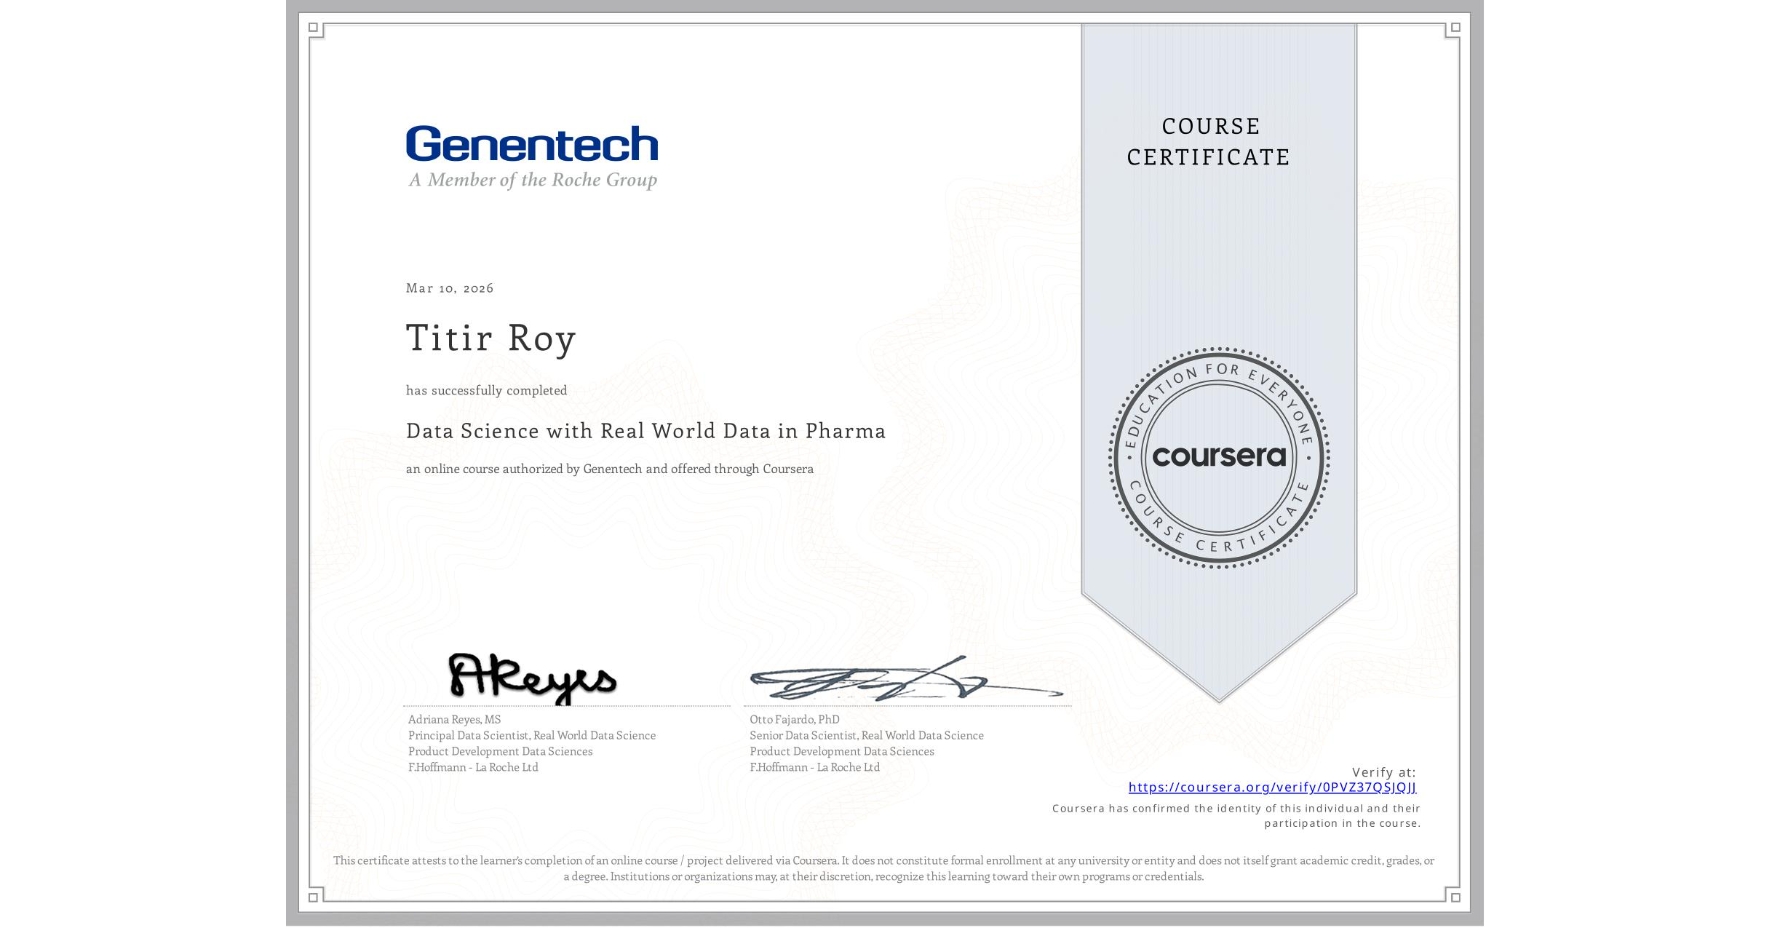Screen dimensions: 1772x928
Task: Click 'Coursera has confirmed the identity' statement
Action: tap(1236, 816)
